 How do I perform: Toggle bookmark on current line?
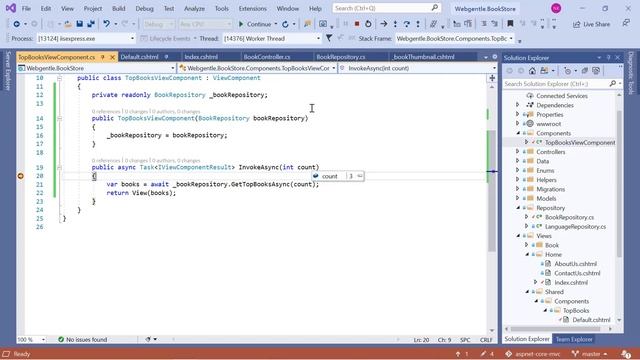coord(510,24)
